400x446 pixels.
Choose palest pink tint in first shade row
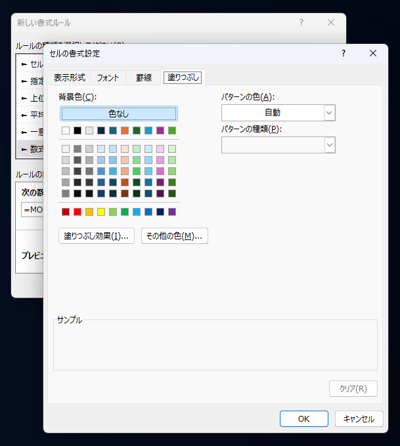[x=160, y=149]
